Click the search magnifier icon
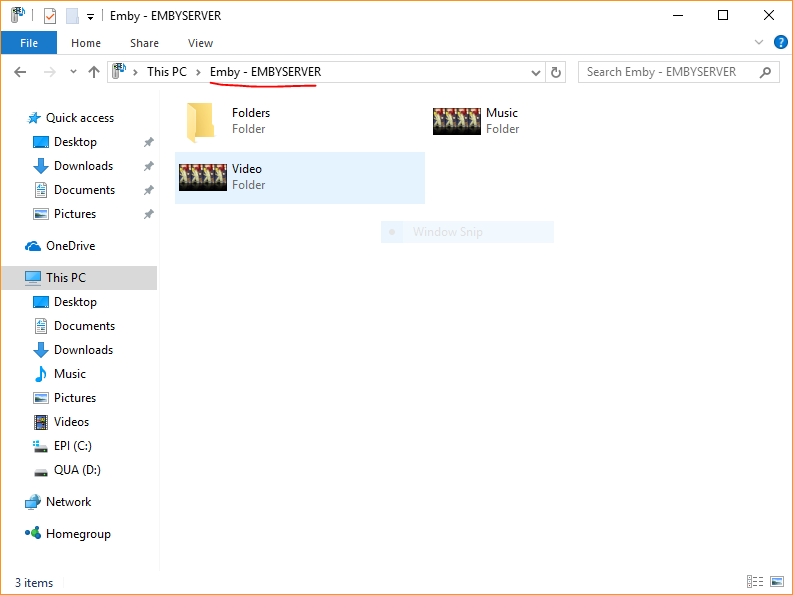793x595 pixels. [765, 72]
